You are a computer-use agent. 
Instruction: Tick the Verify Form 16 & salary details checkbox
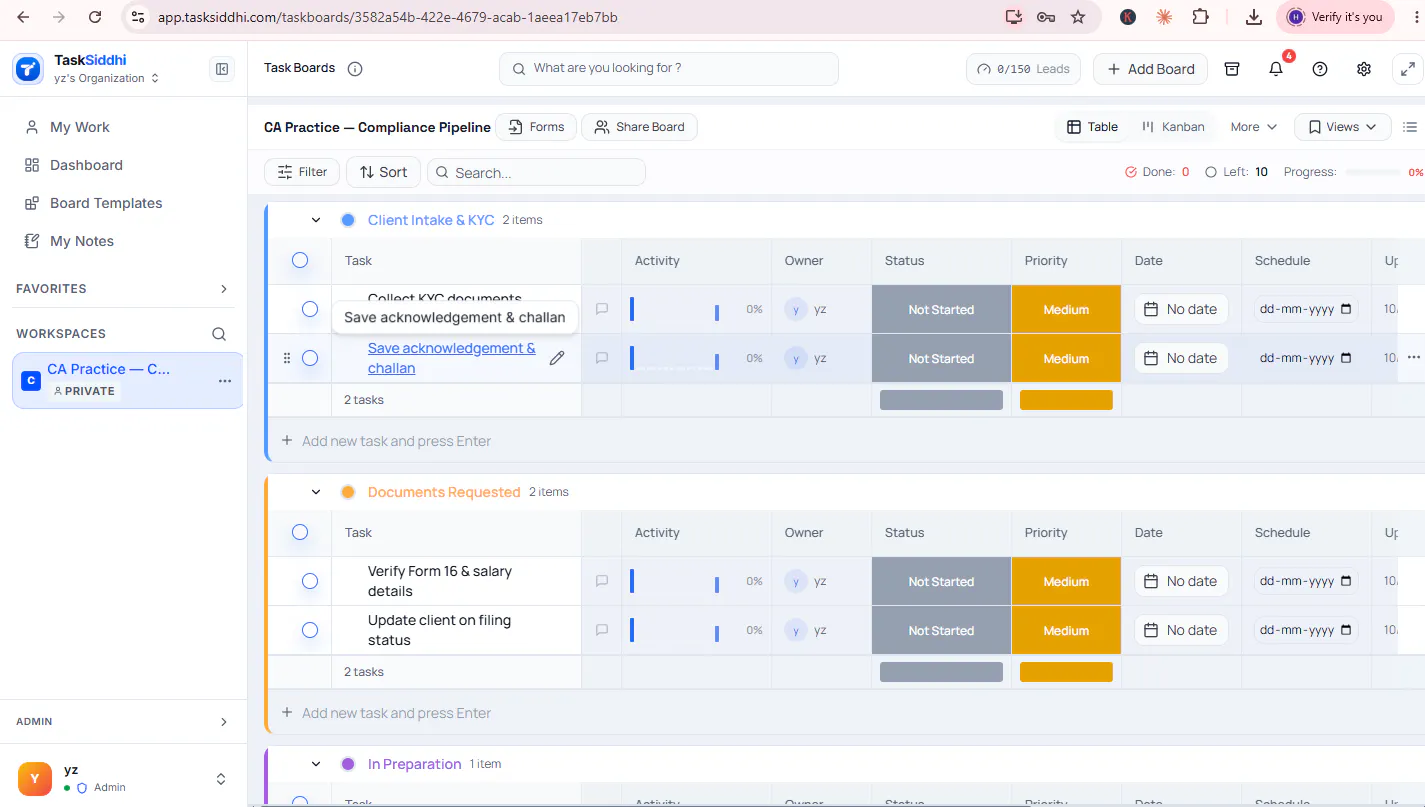[310, 581]
